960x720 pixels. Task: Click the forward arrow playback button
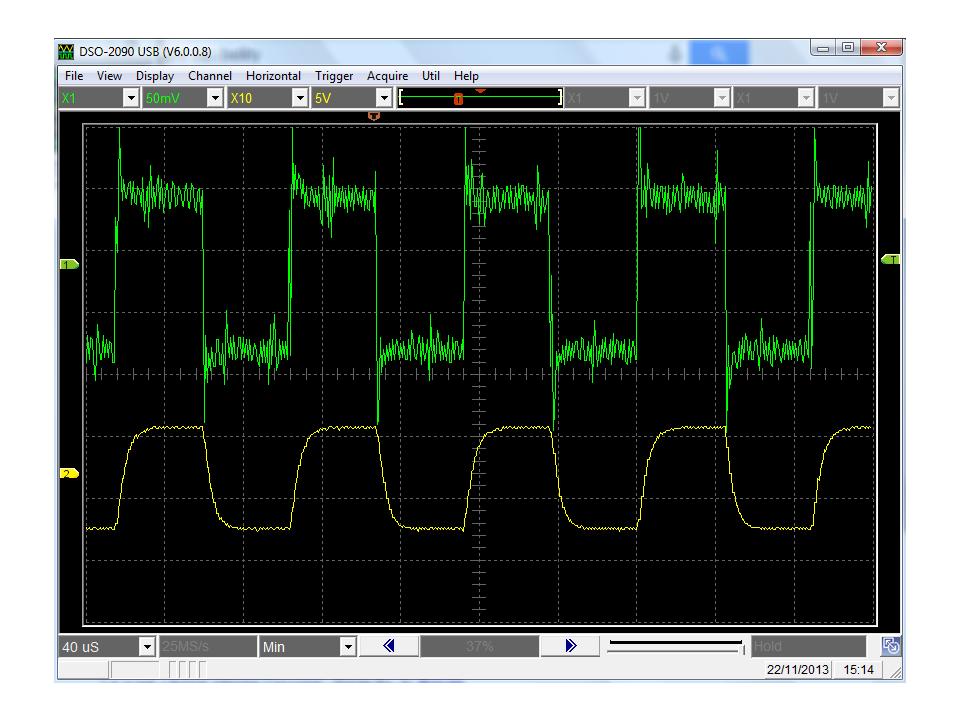[570, 647]
